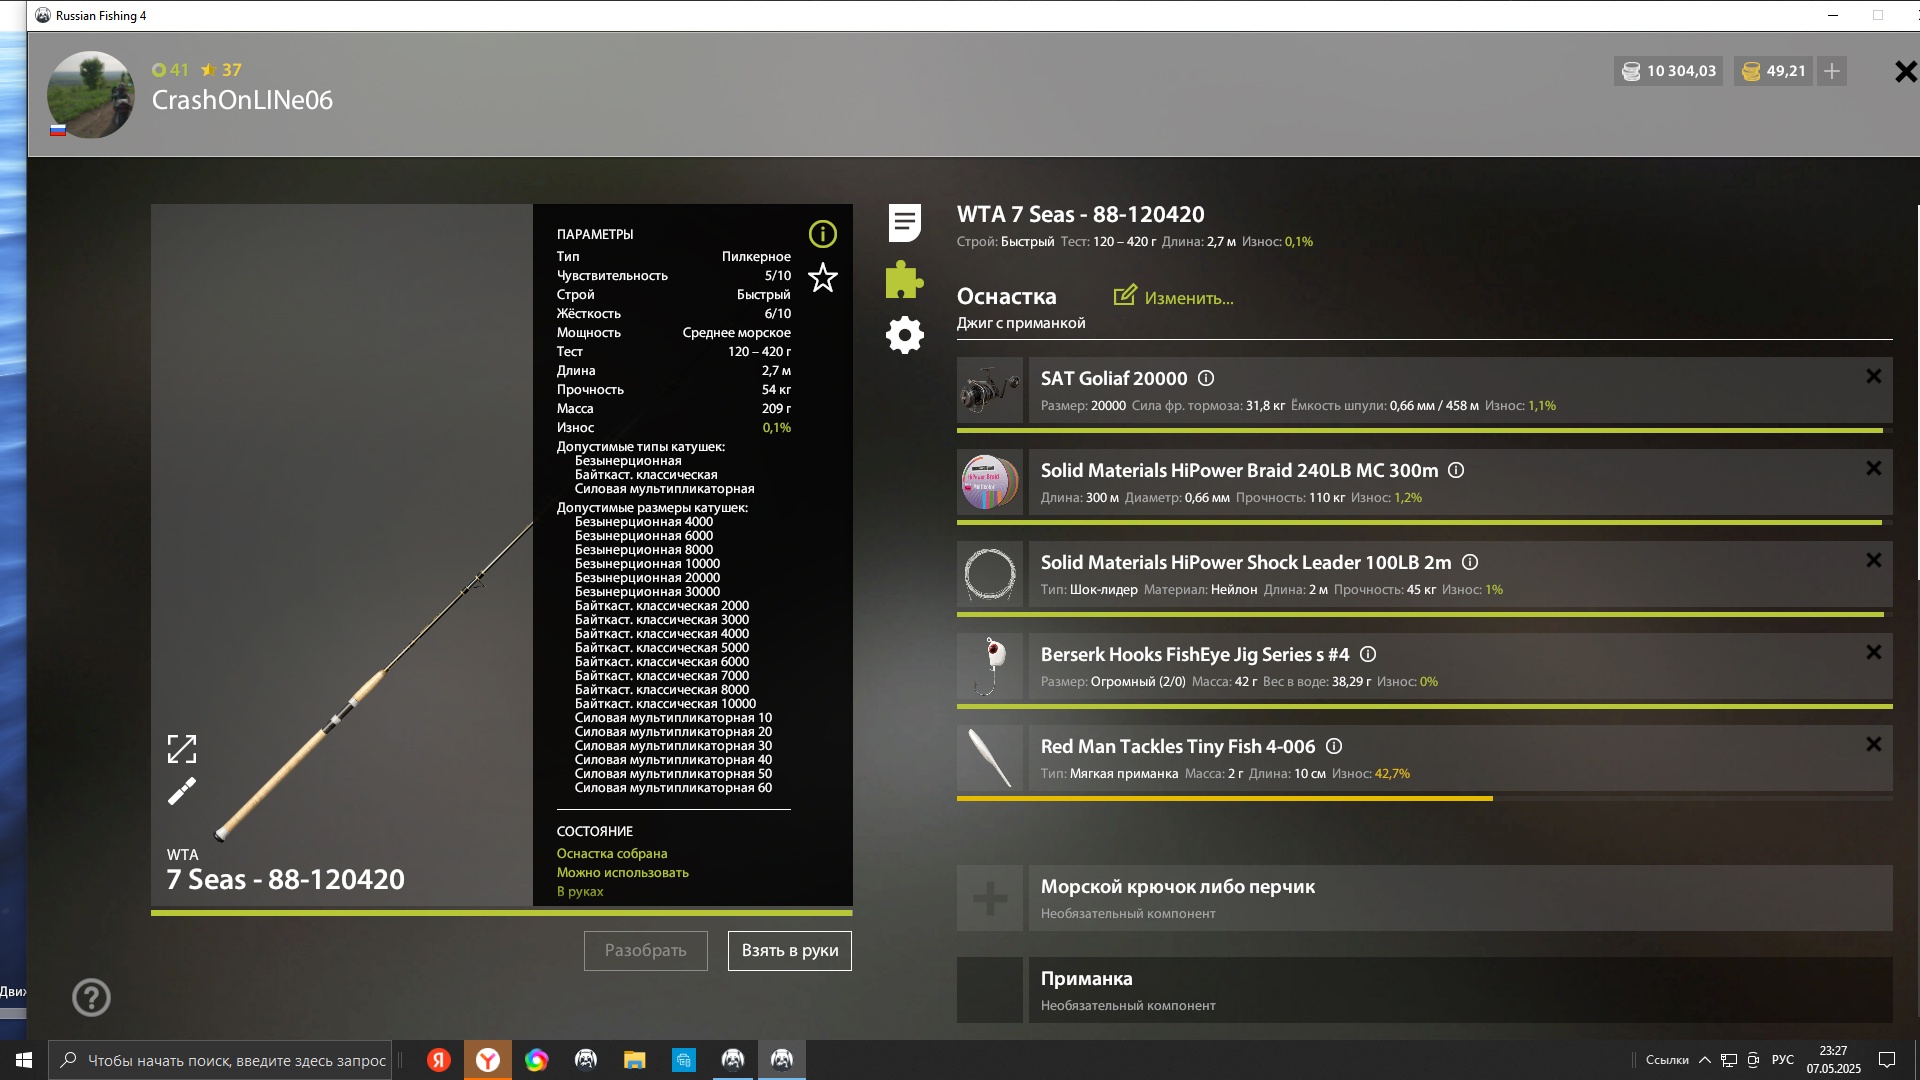Remove HiPower Braid 240LB line

tap(1873, 468)
